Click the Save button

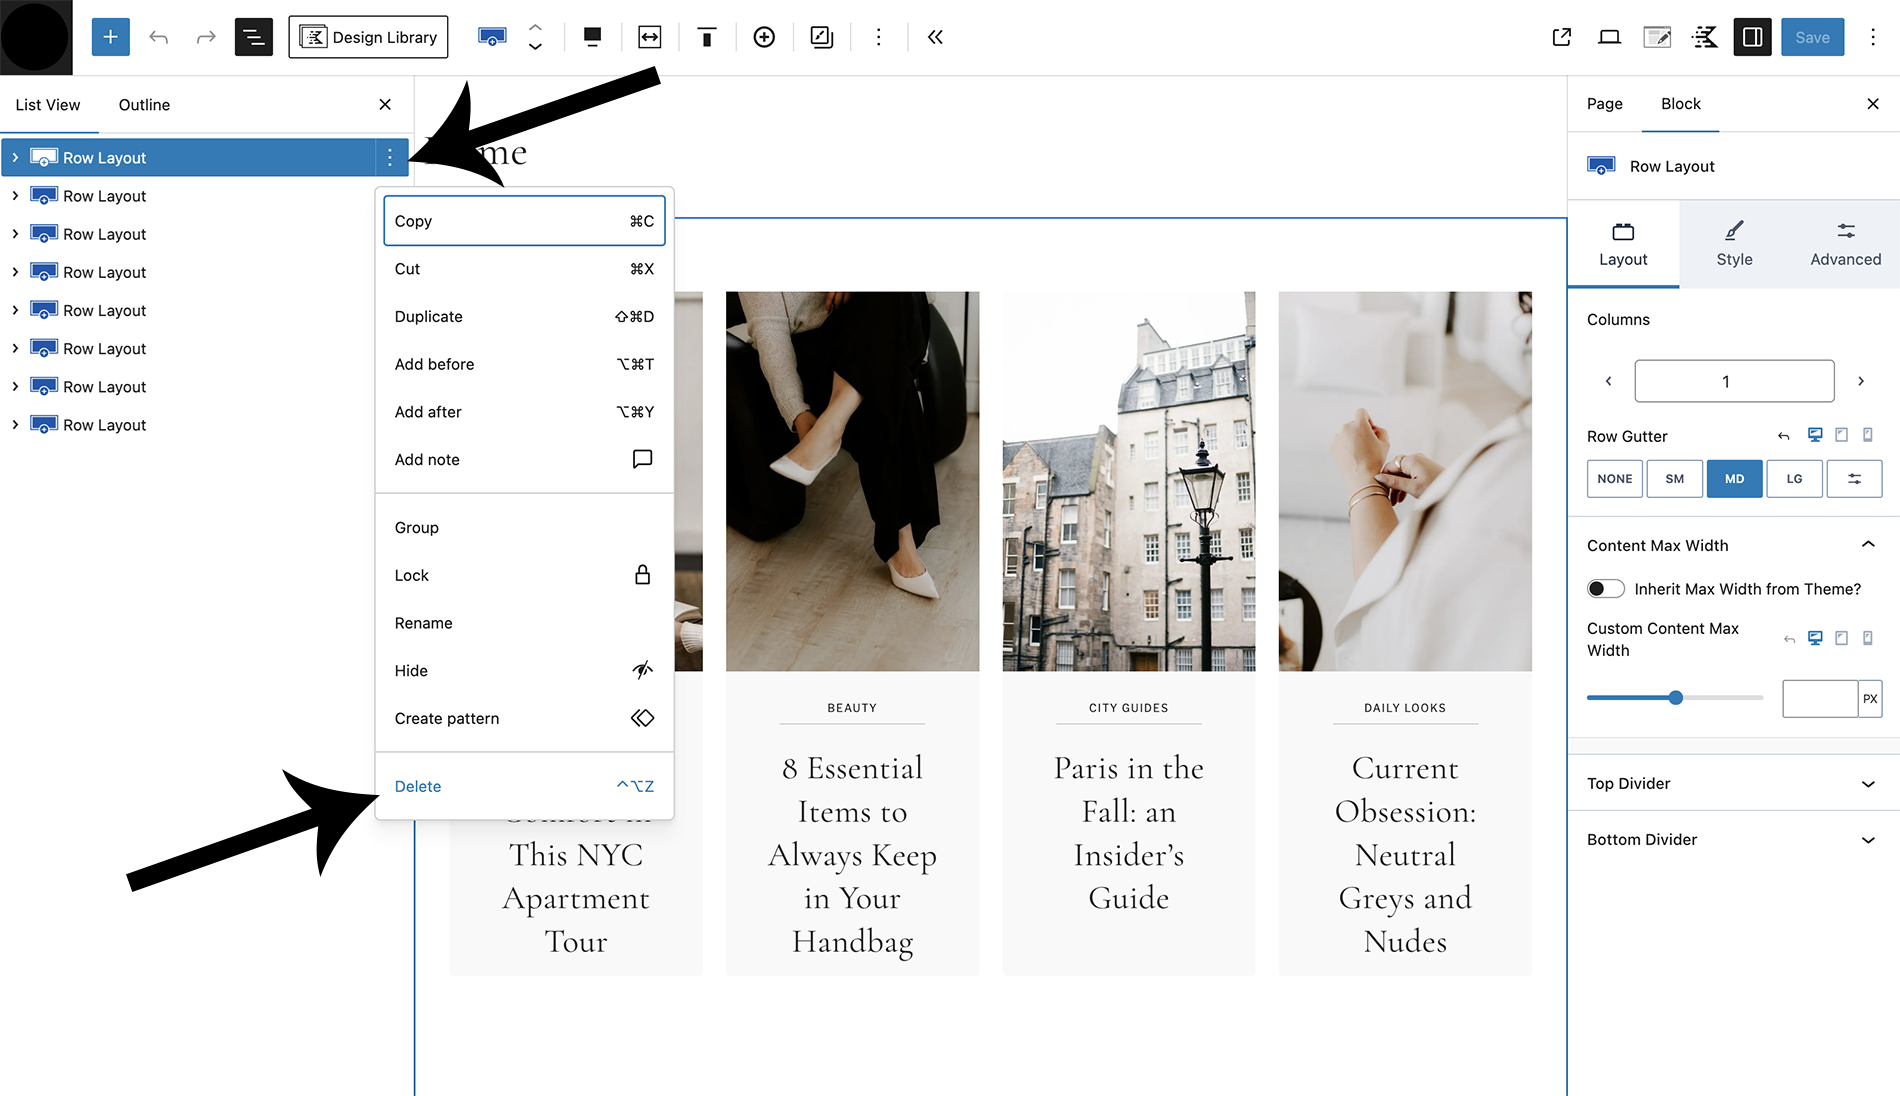1812,37
